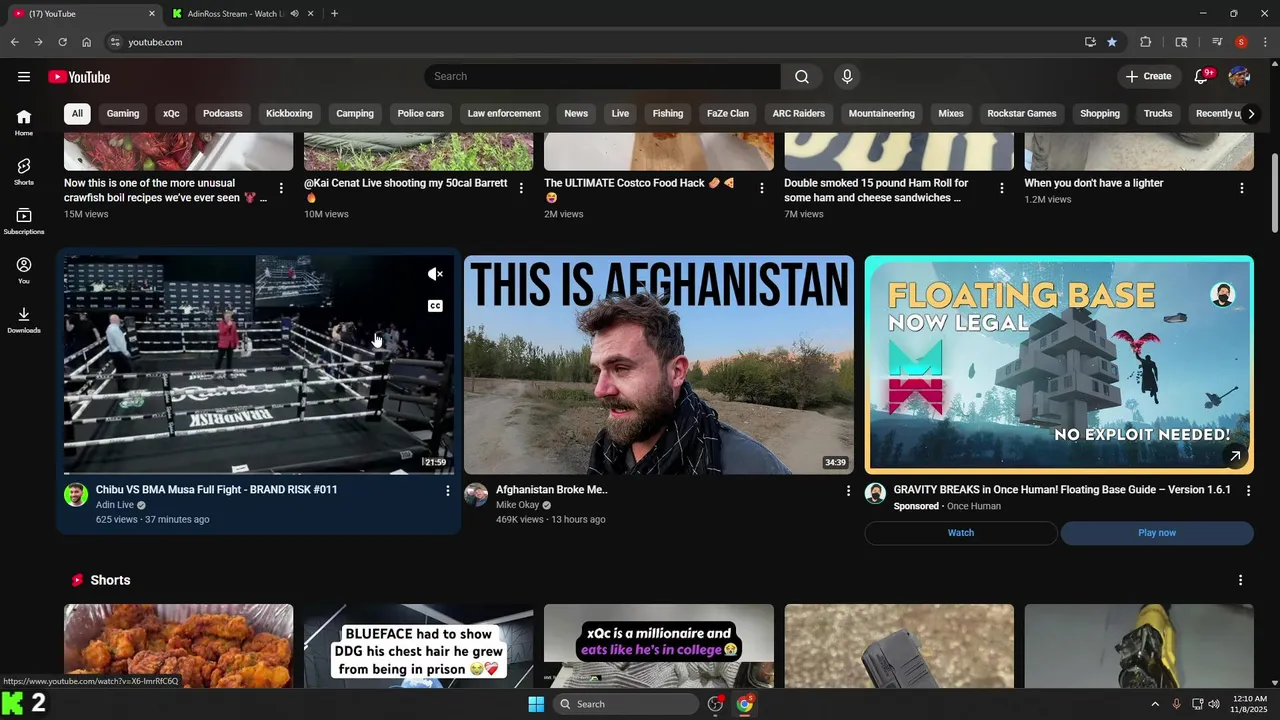Open options for Chibu VS BMA Musa video
The height and width of the screenshot is (720, 1280).
(x=448, y=491)
